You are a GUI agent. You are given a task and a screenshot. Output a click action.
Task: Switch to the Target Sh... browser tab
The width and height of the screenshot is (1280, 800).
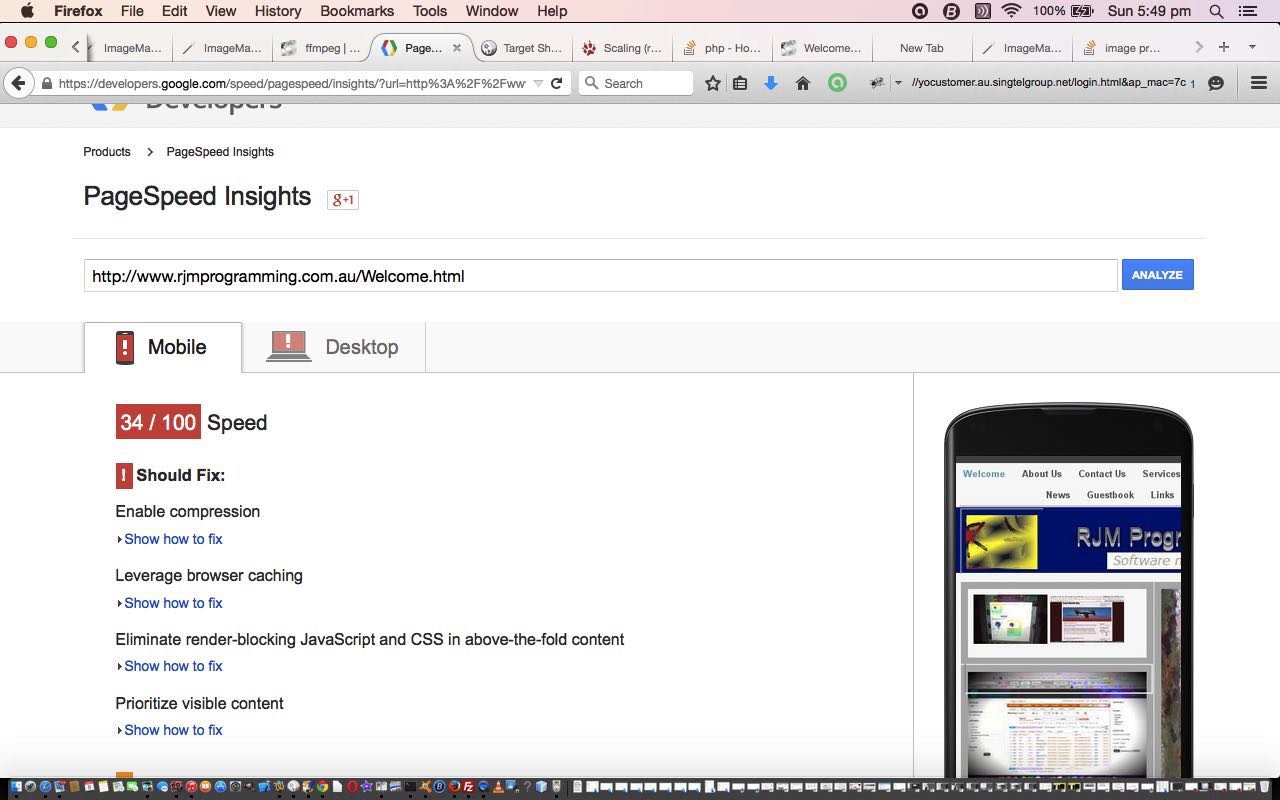522,47
